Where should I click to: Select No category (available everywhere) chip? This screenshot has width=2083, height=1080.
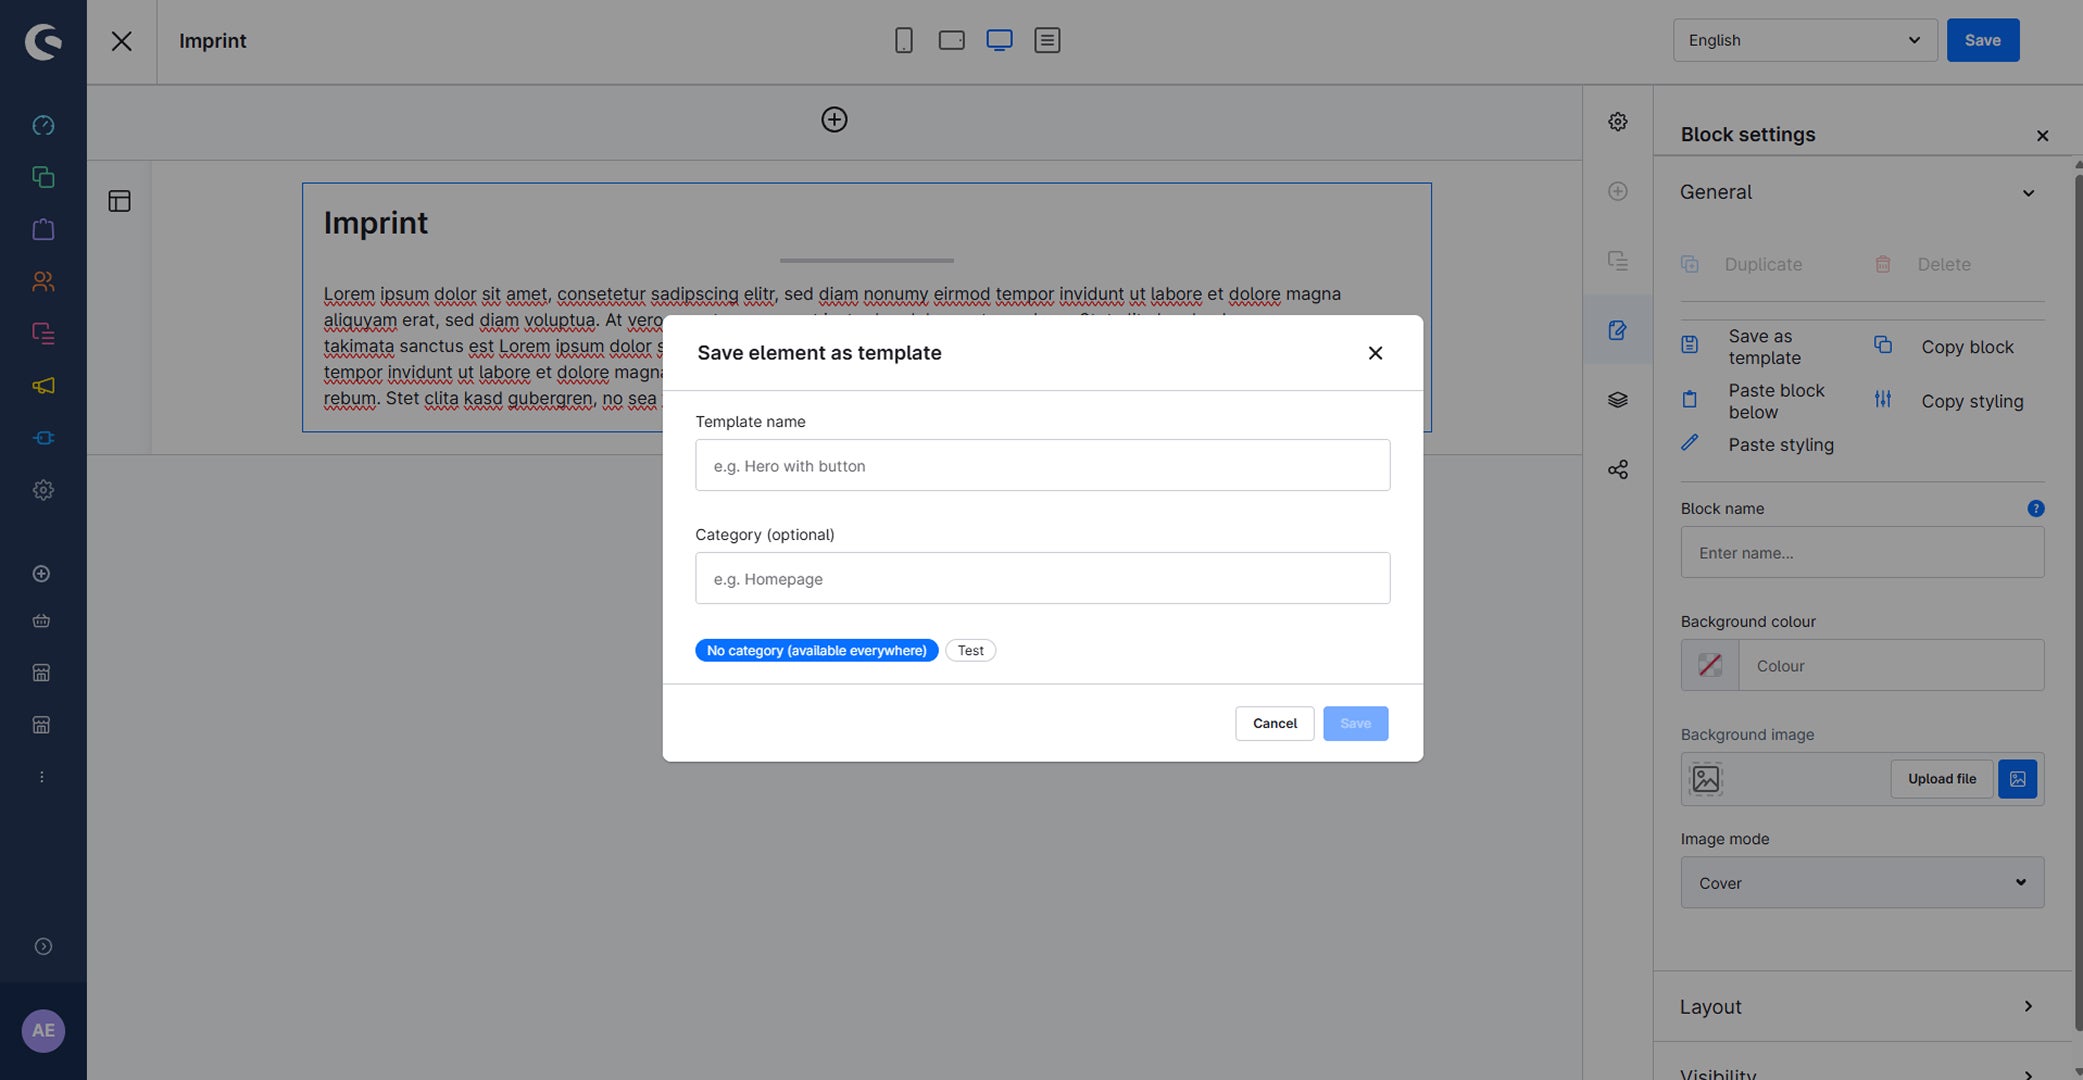pyautogui.click(x=816, y=650)
